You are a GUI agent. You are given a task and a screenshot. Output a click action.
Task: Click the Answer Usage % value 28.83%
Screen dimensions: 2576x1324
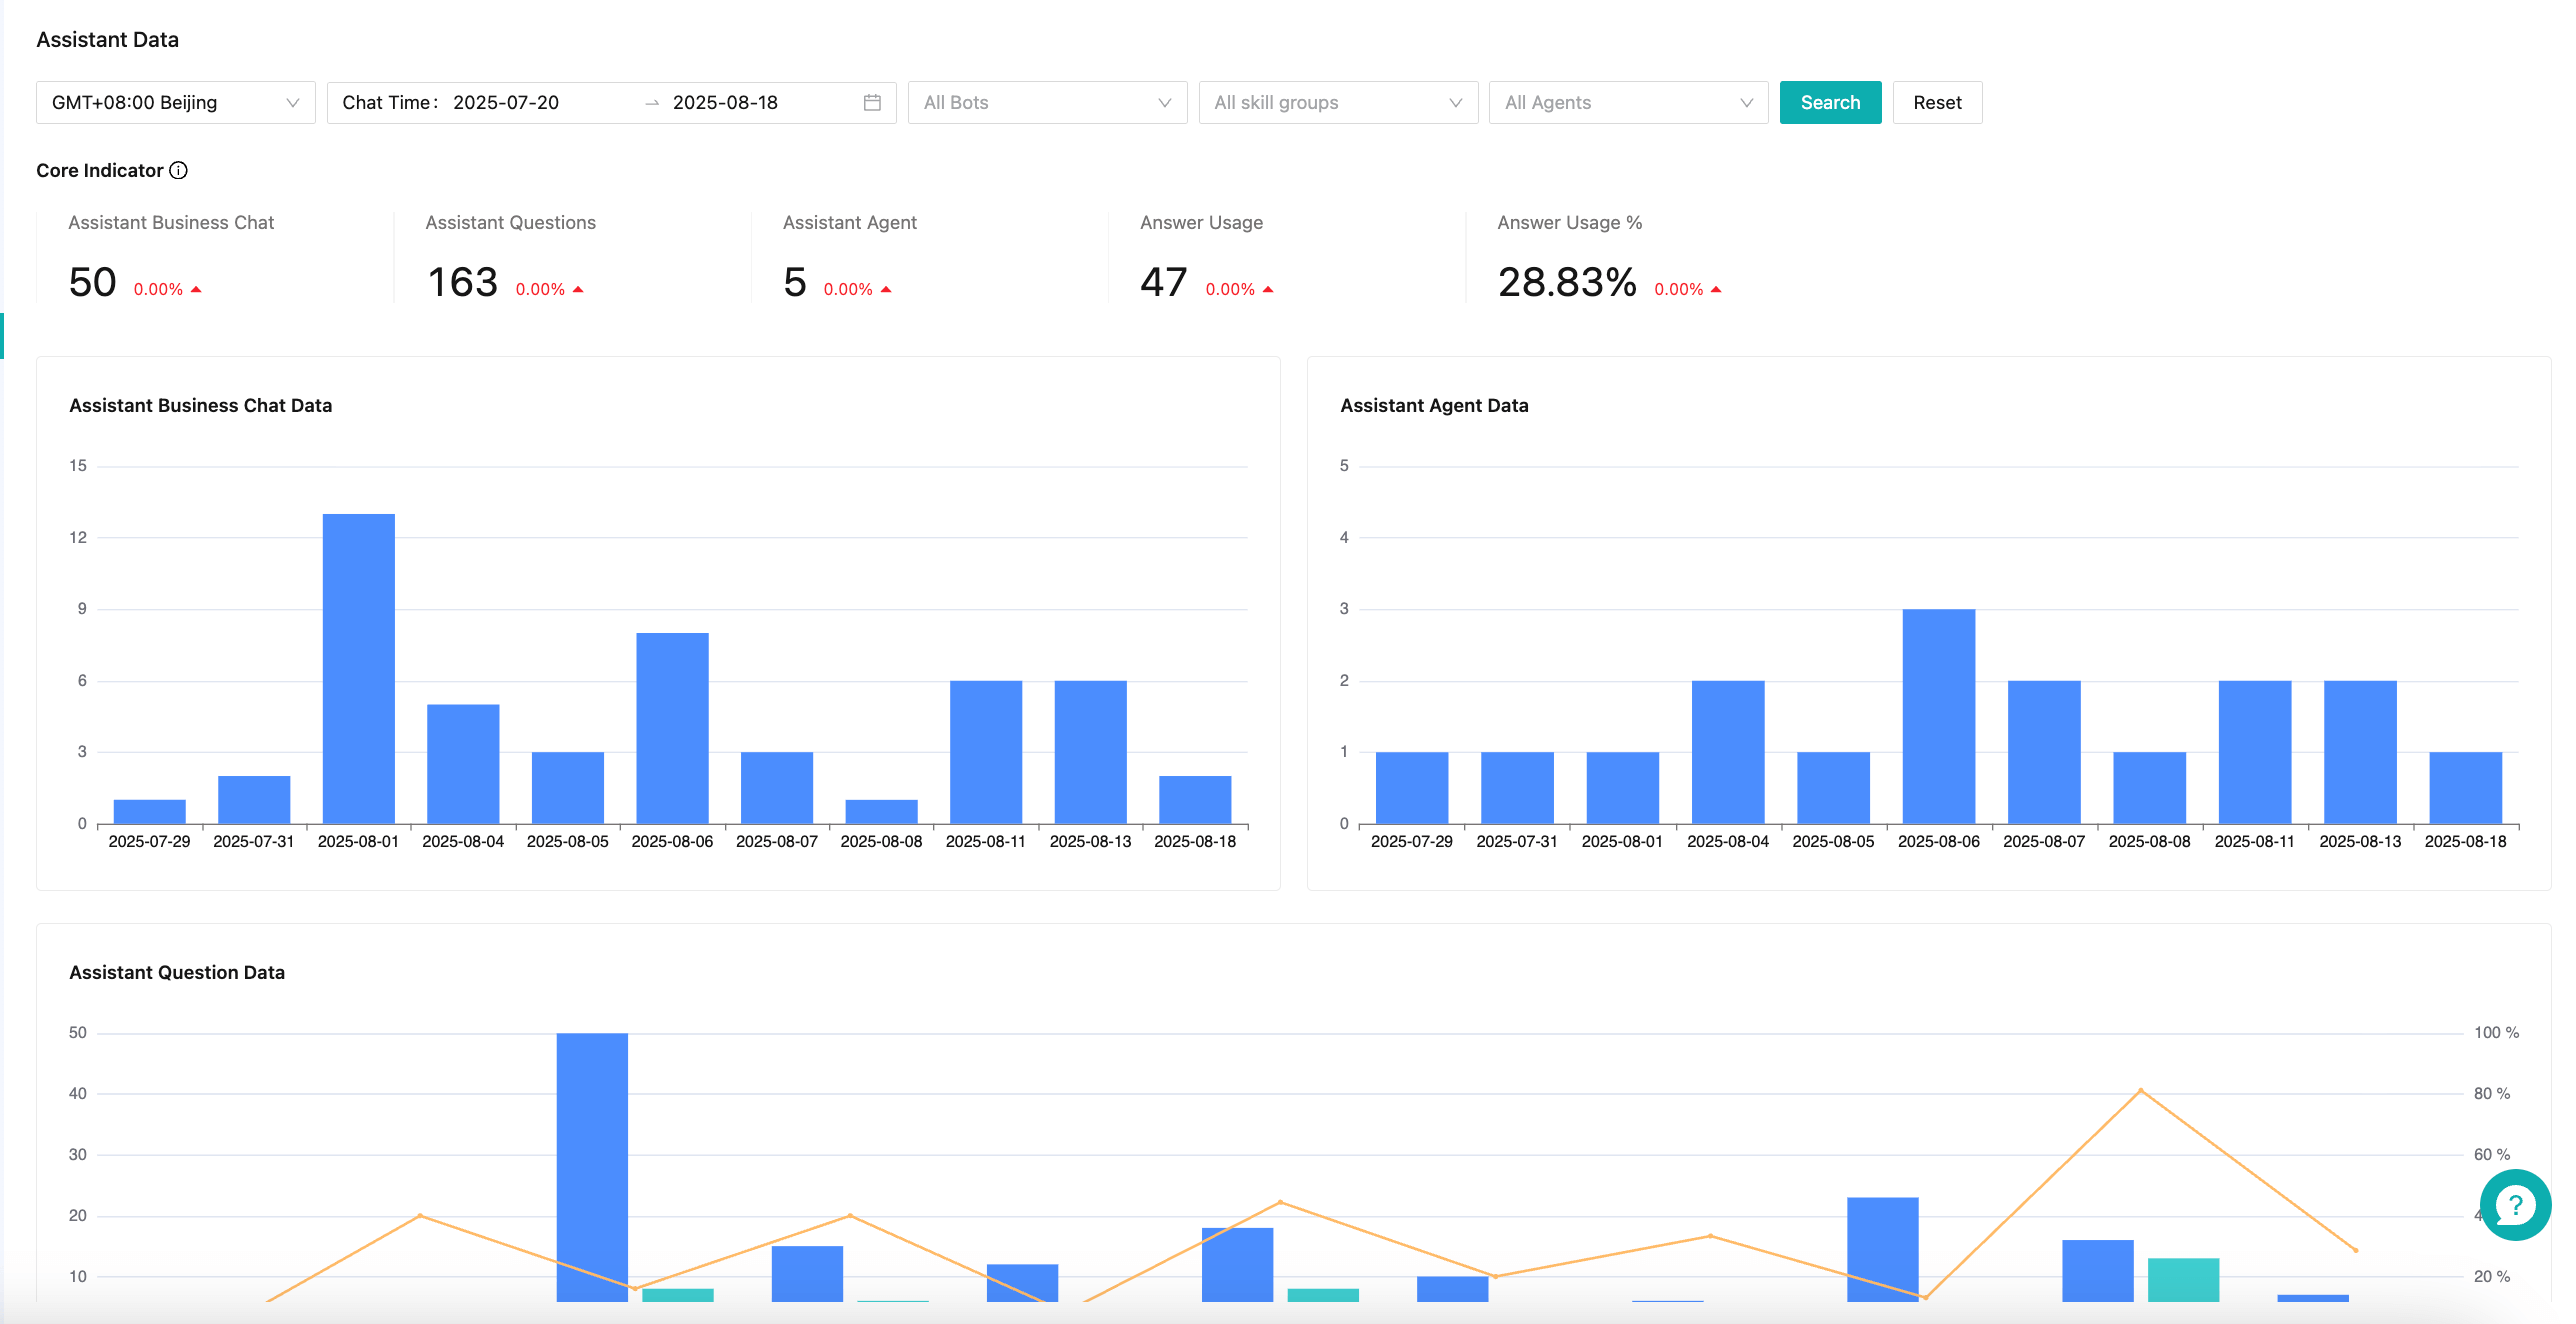[1567, 283]
